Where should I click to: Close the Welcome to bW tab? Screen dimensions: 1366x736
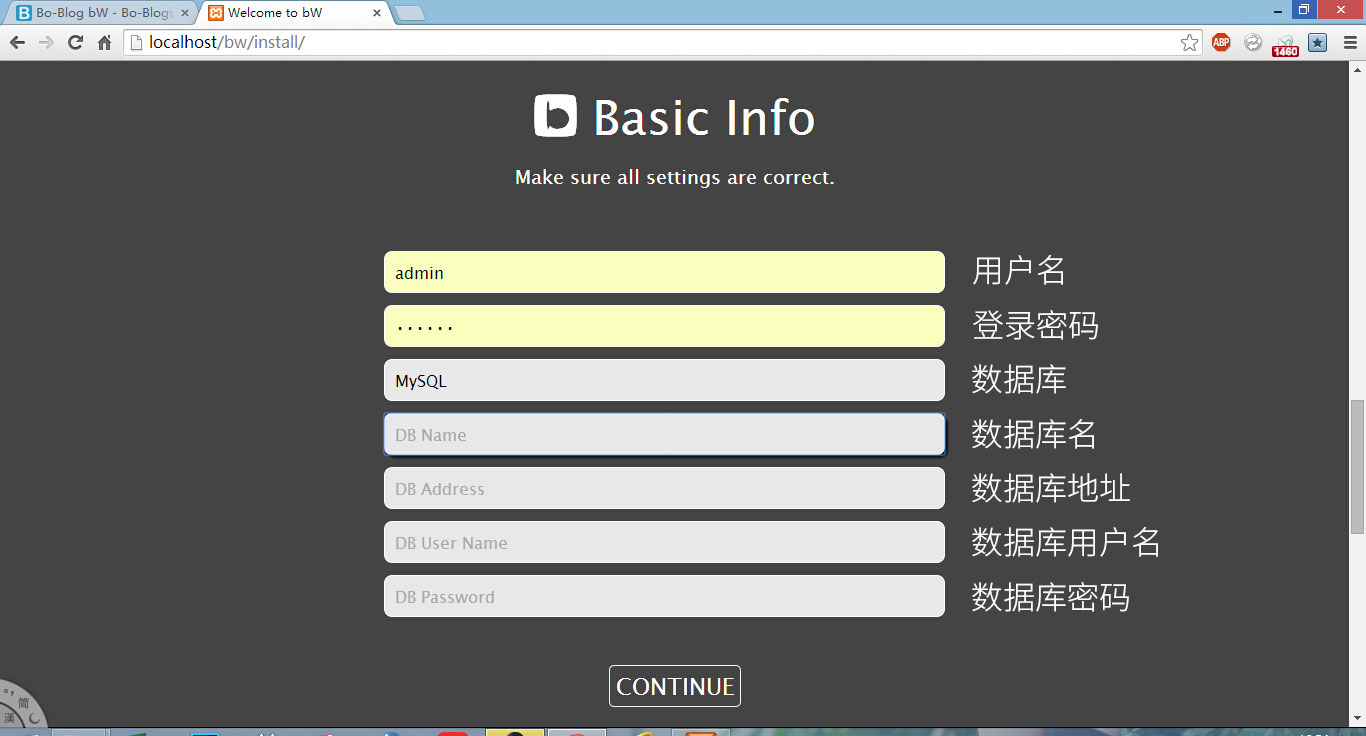[377, 13]
